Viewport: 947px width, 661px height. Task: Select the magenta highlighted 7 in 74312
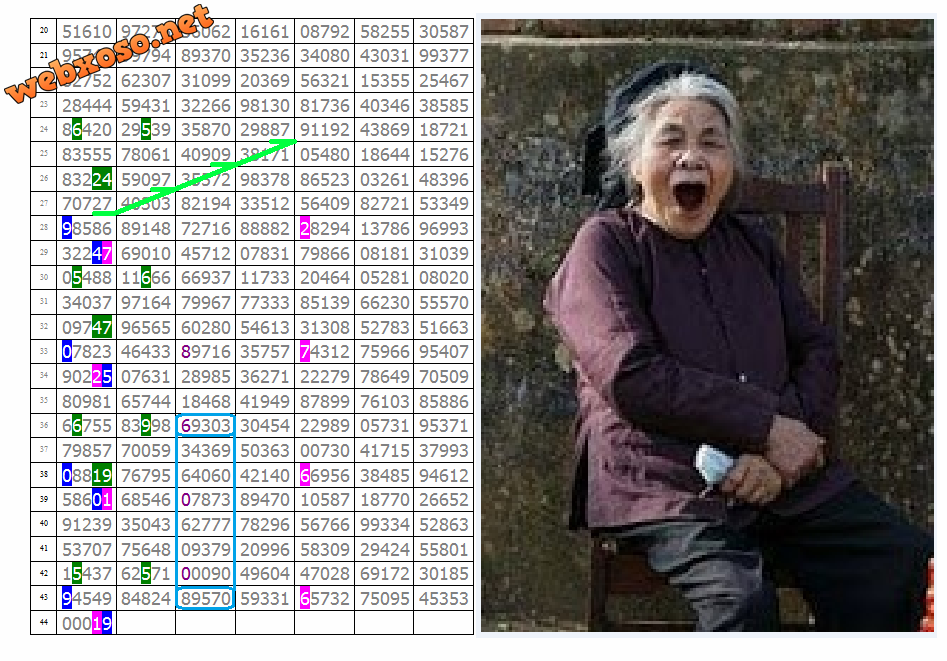[x=304, y=352]
